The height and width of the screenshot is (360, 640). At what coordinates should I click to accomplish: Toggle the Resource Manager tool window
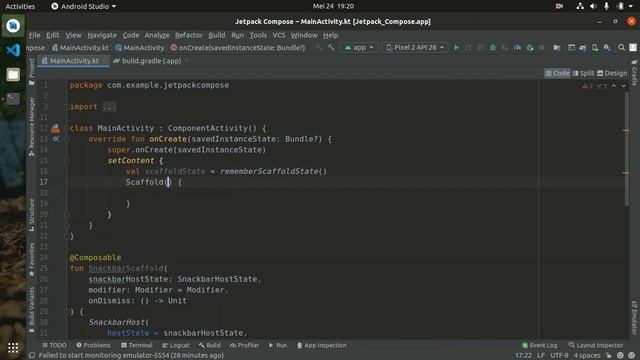click(x=32, y=127)
